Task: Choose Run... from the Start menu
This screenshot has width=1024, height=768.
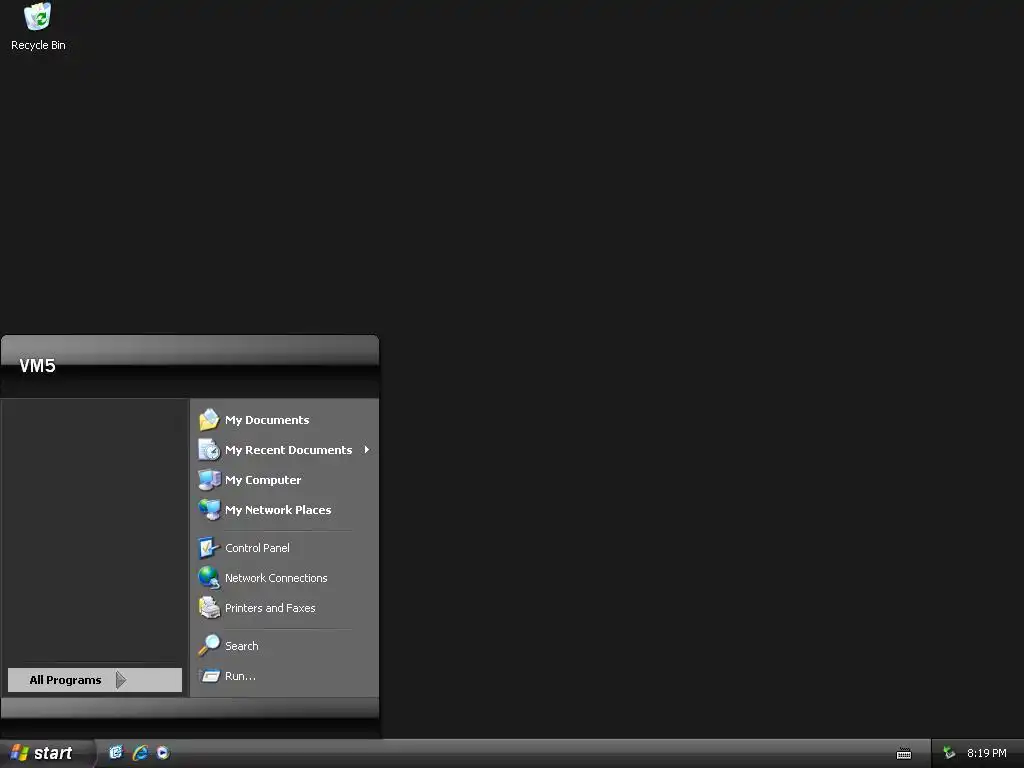Action: tap(285, 675)
